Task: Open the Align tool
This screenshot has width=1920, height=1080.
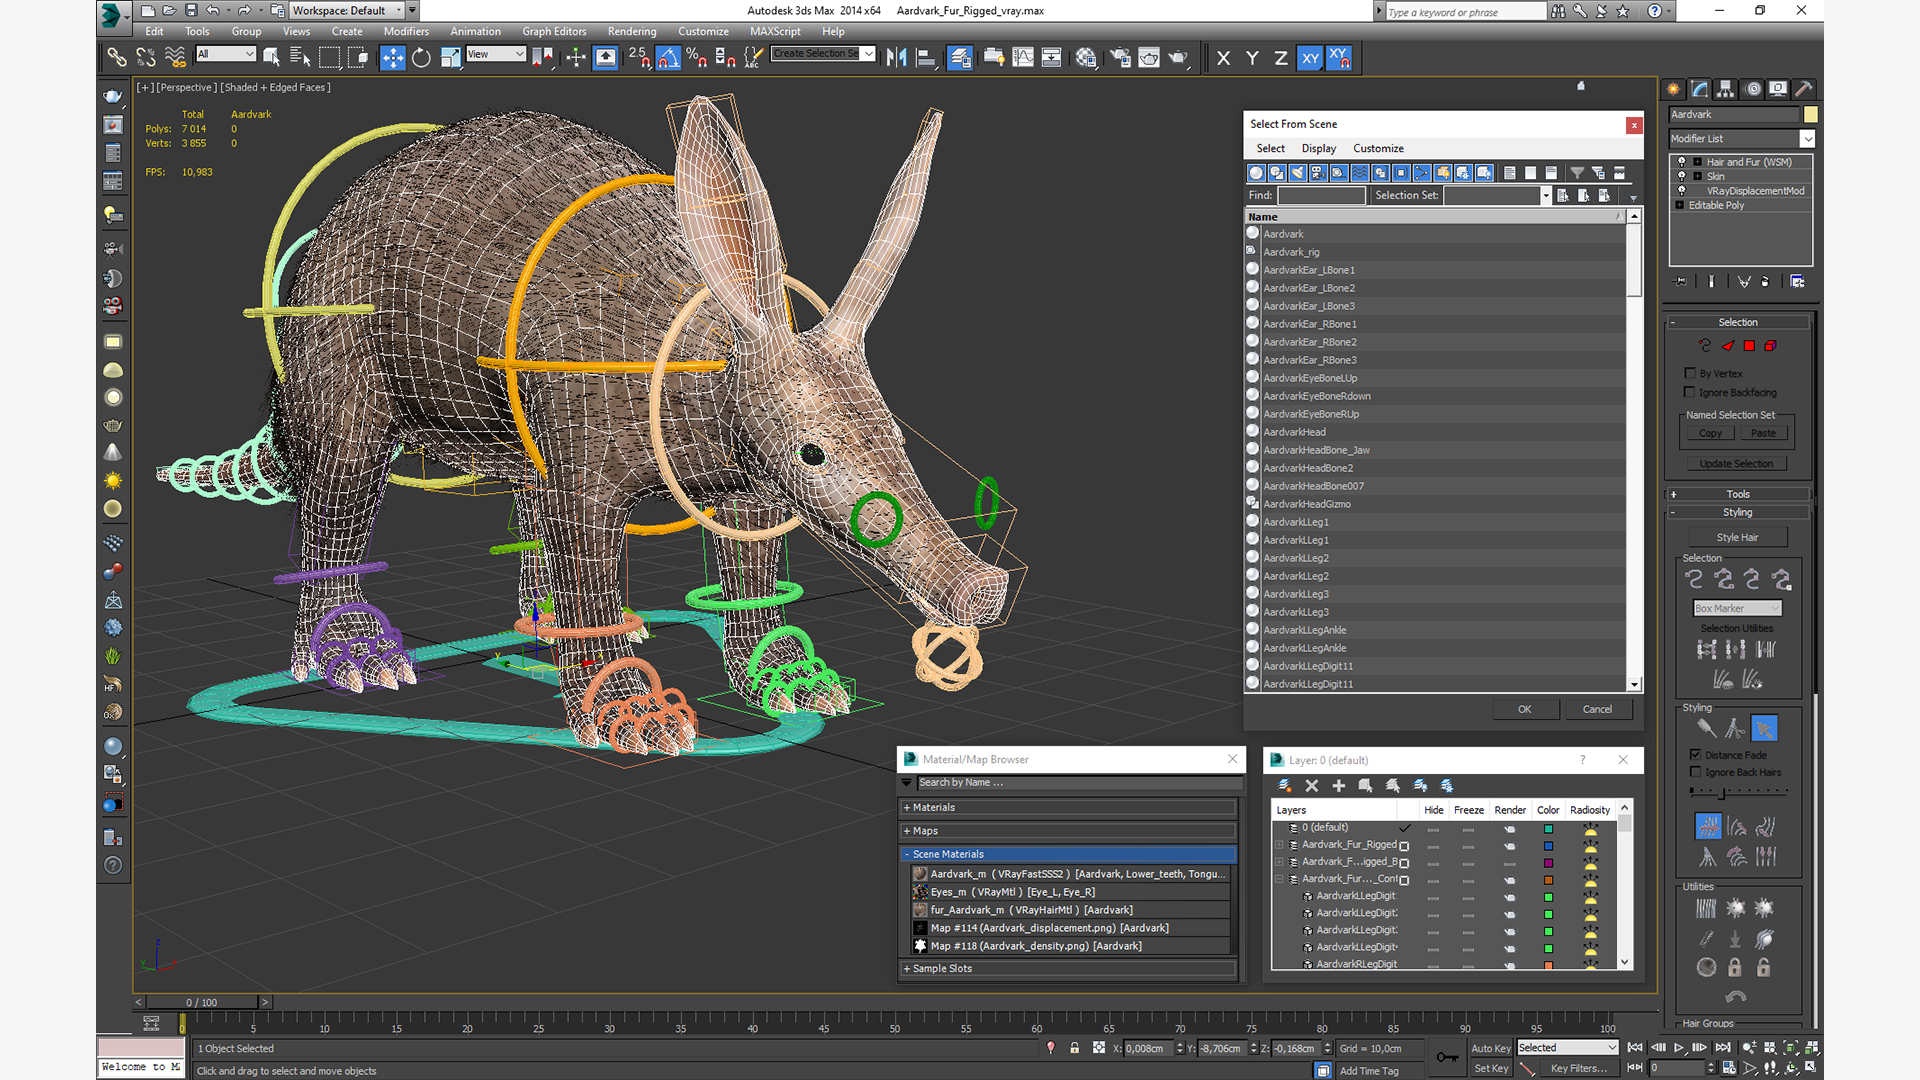Action: (x=926, y=57)
